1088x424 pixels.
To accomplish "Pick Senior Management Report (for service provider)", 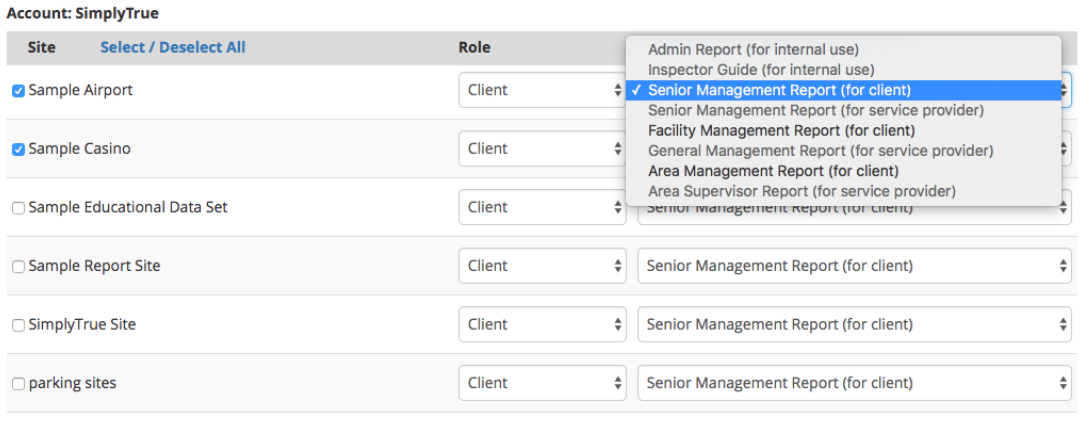I will [815, 110].
